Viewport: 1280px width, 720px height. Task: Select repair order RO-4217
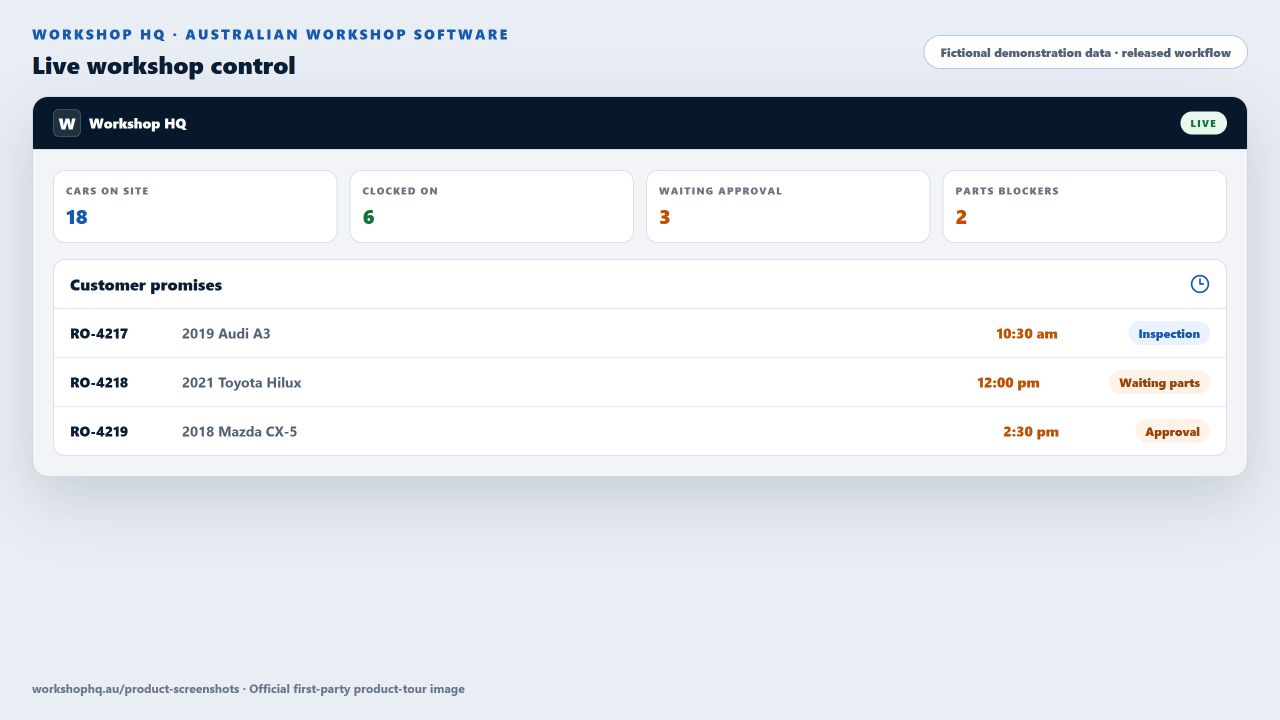[99, 334]
